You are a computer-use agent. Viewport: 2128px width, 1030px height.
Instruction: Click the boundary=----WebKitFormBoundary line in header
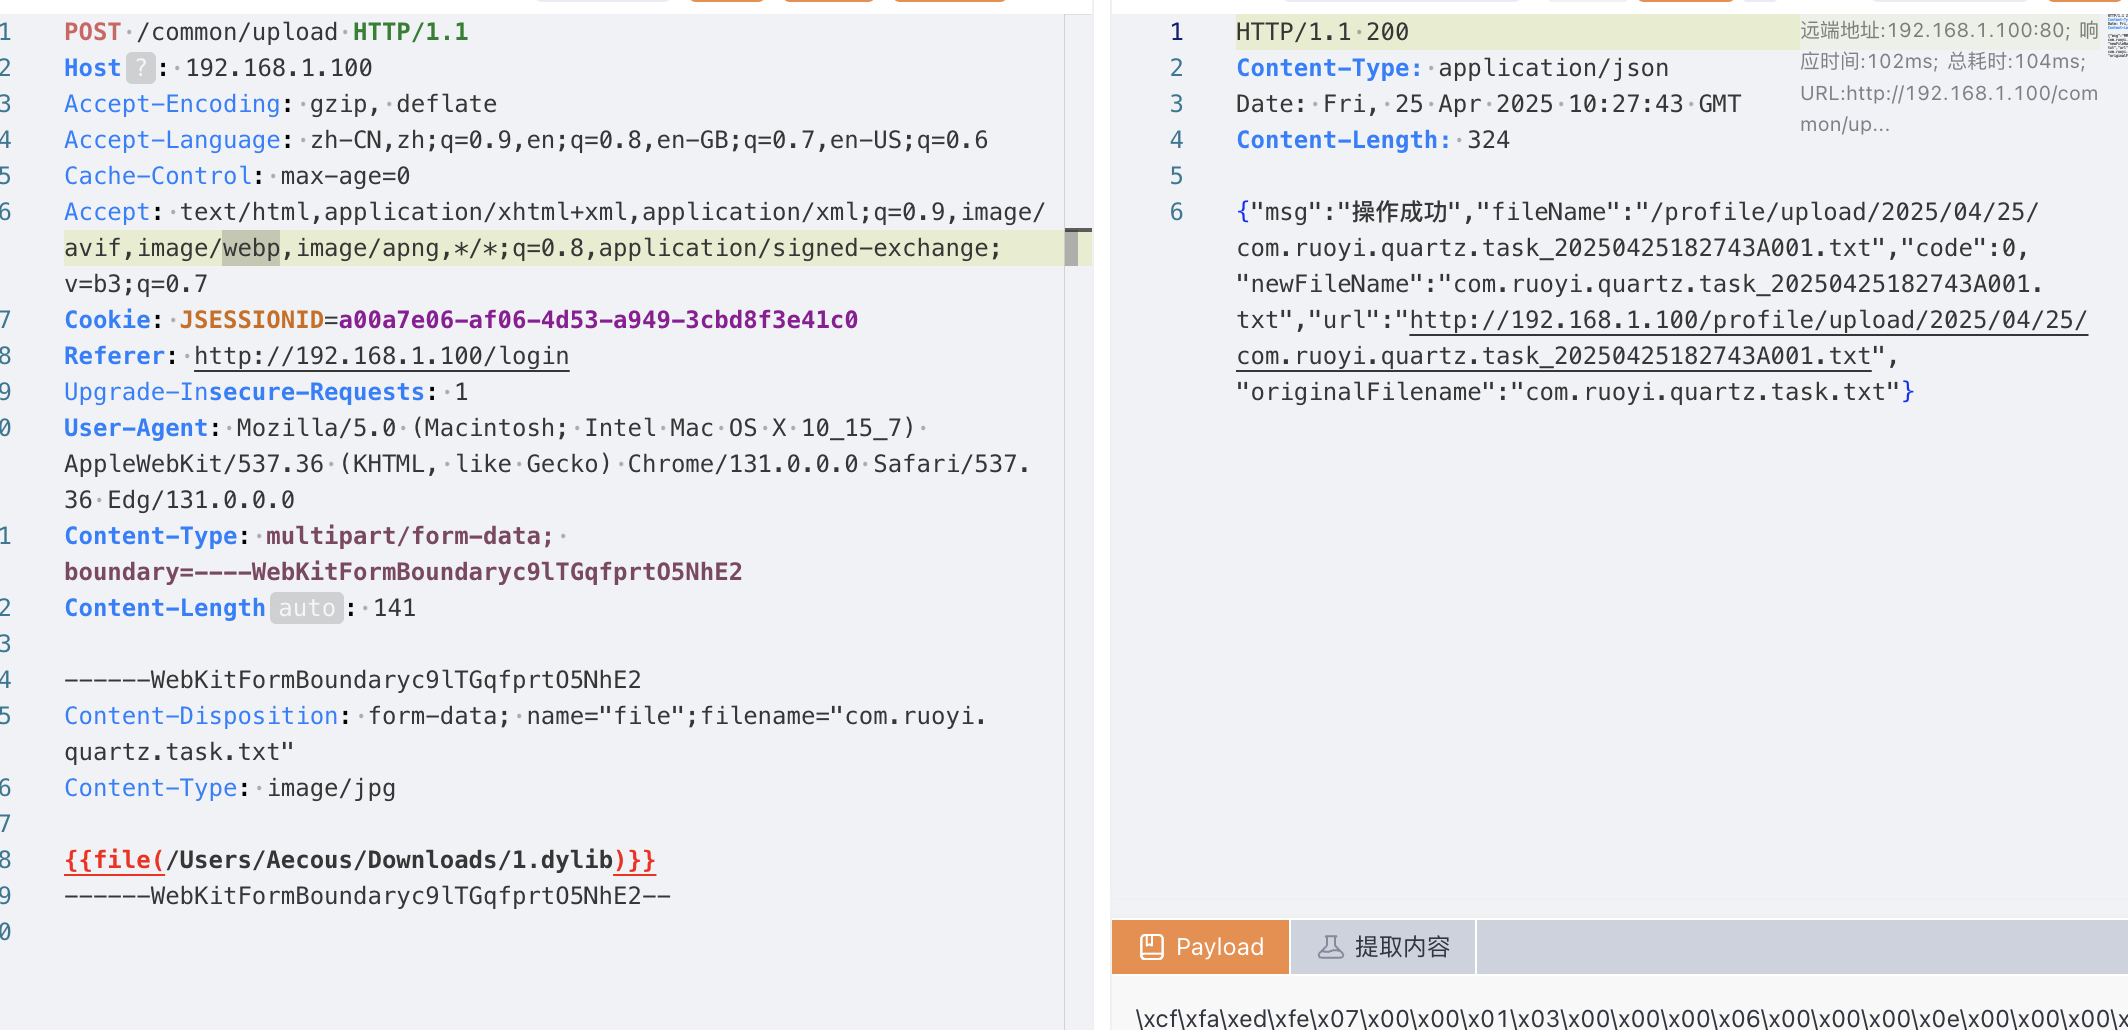click(403, 572)
